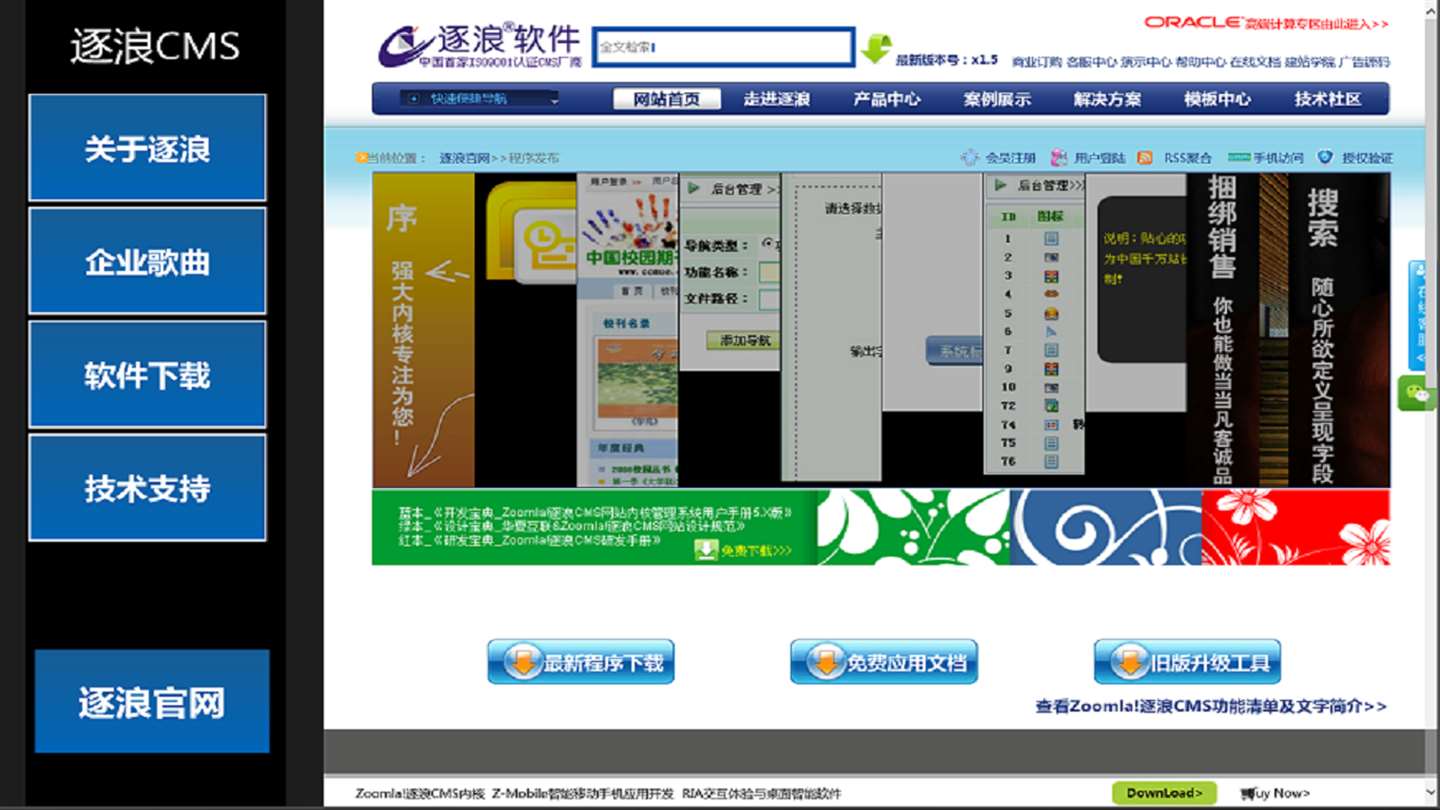Click the ORACLE banner link
This screenshot has height=810, width=1440.
click(1266, 22)
